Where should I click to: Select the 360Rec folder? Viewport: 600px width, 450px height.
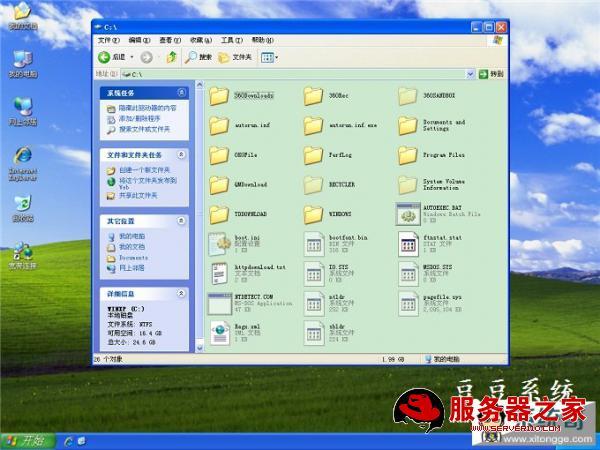[326, 96]
